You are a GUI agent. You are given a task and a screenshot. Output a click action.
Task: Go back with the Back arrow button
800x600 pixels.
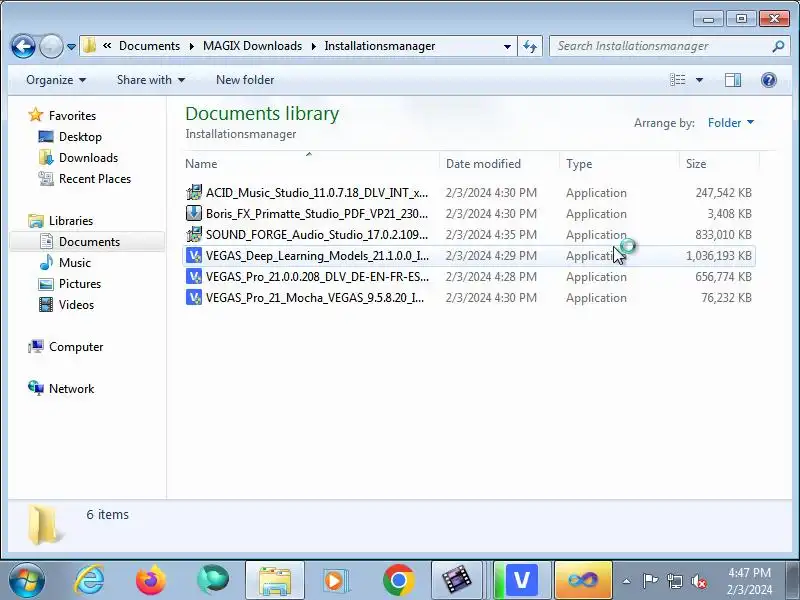click(23, 46)
